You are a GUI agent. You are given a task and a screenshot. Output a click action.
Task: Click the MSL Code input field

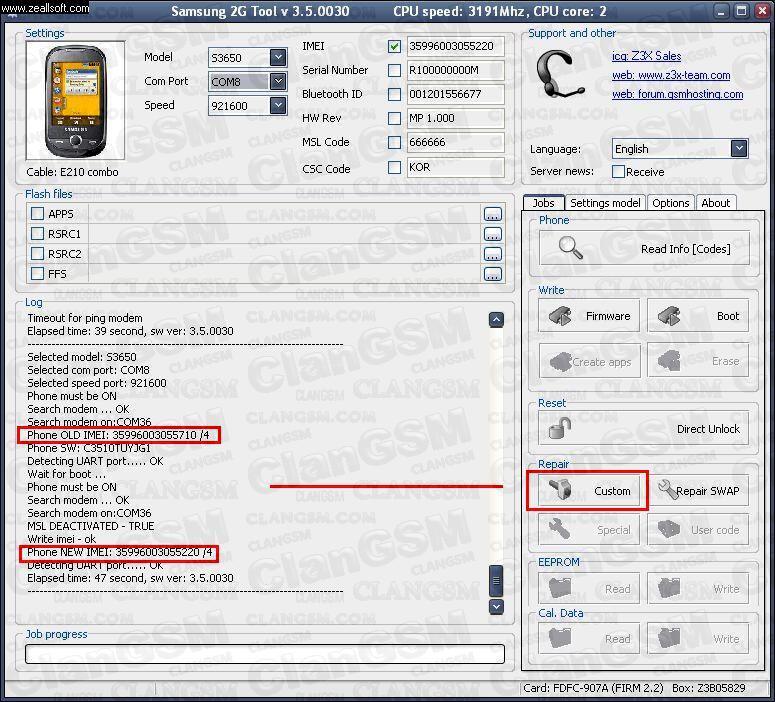(455, 142)
